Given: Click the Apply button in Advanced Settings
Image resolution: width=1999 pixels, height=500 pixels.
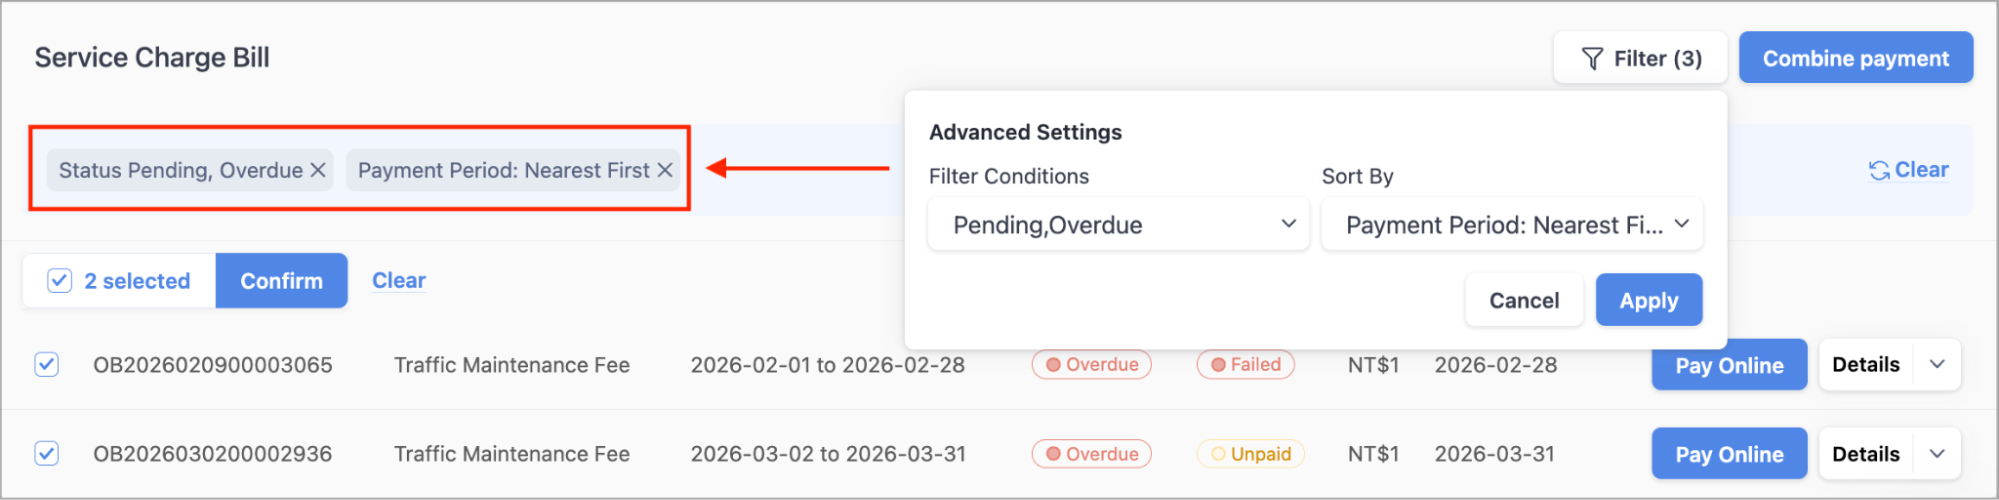Looking at the screenshot, I should (1648, 300).
